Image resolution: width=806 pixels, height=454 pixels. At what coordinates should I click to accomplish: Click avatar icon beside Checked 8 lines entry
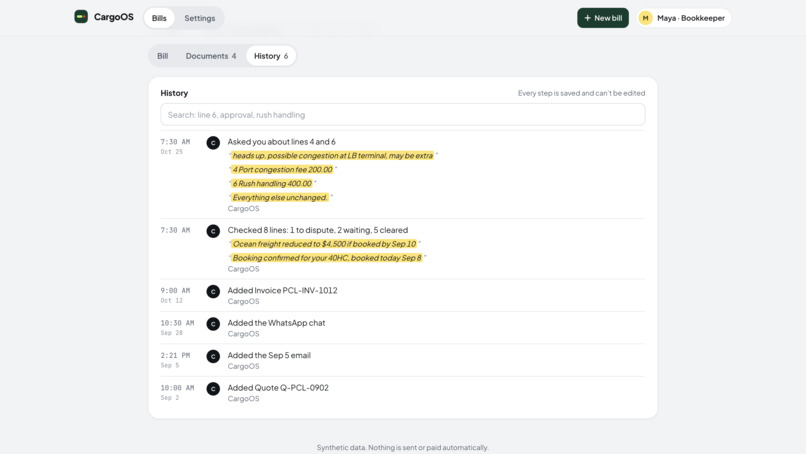point(213,231)
